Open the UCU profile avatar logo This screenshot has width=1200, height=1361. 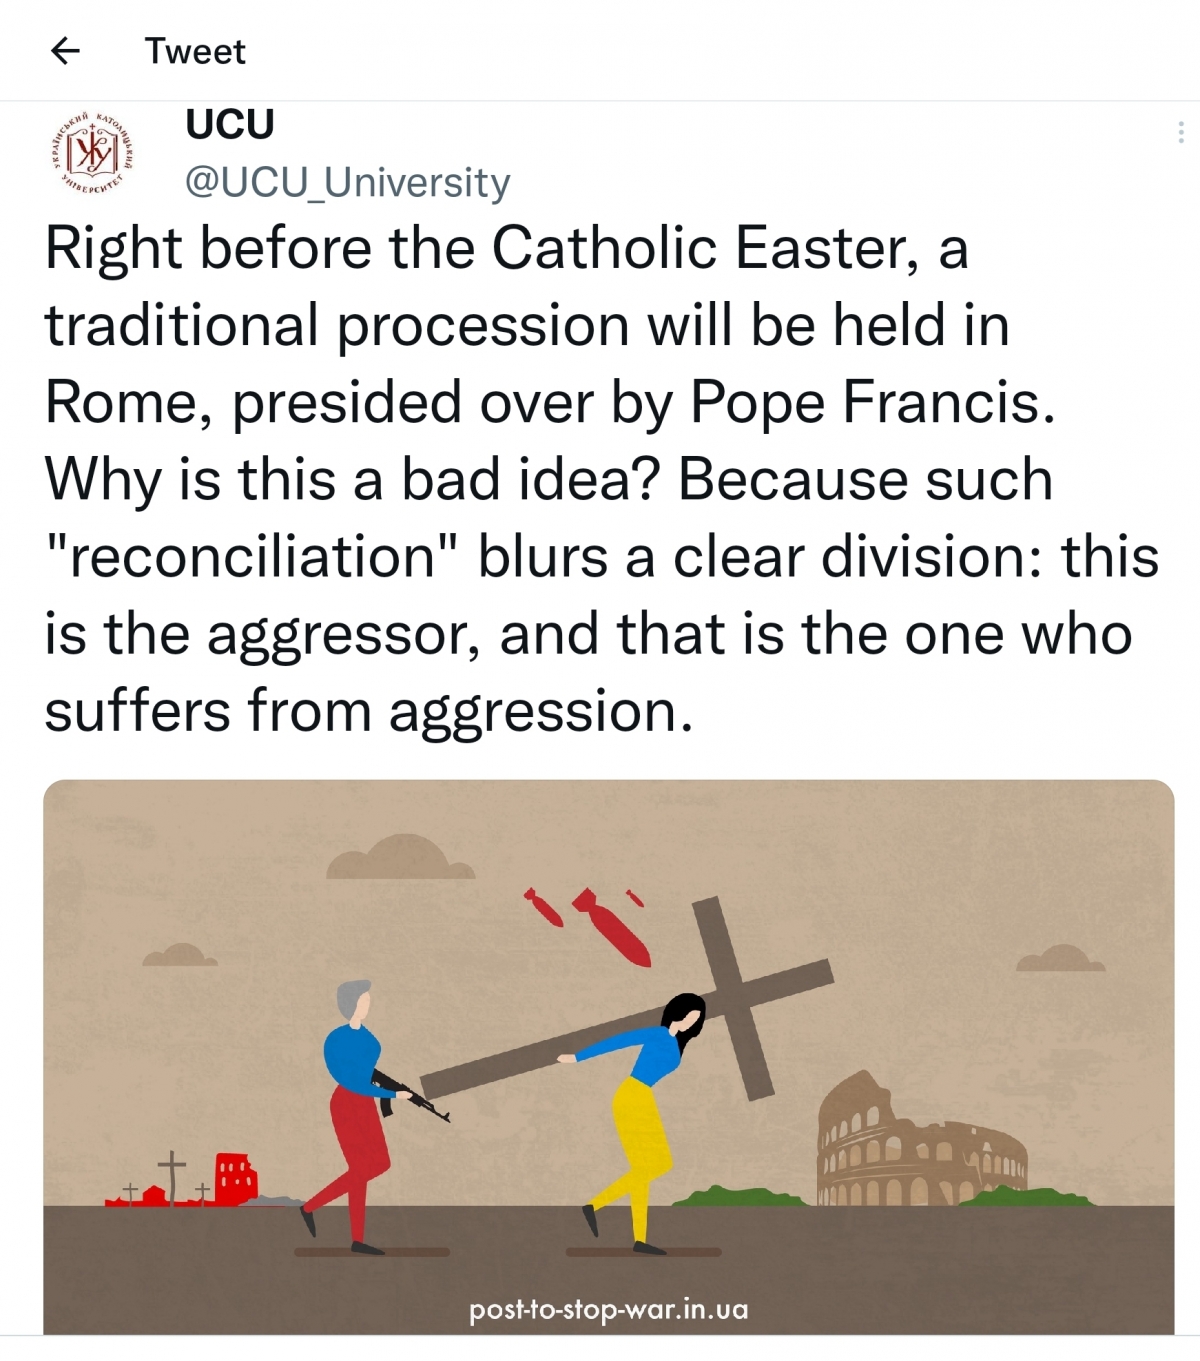tap(92, 153)
